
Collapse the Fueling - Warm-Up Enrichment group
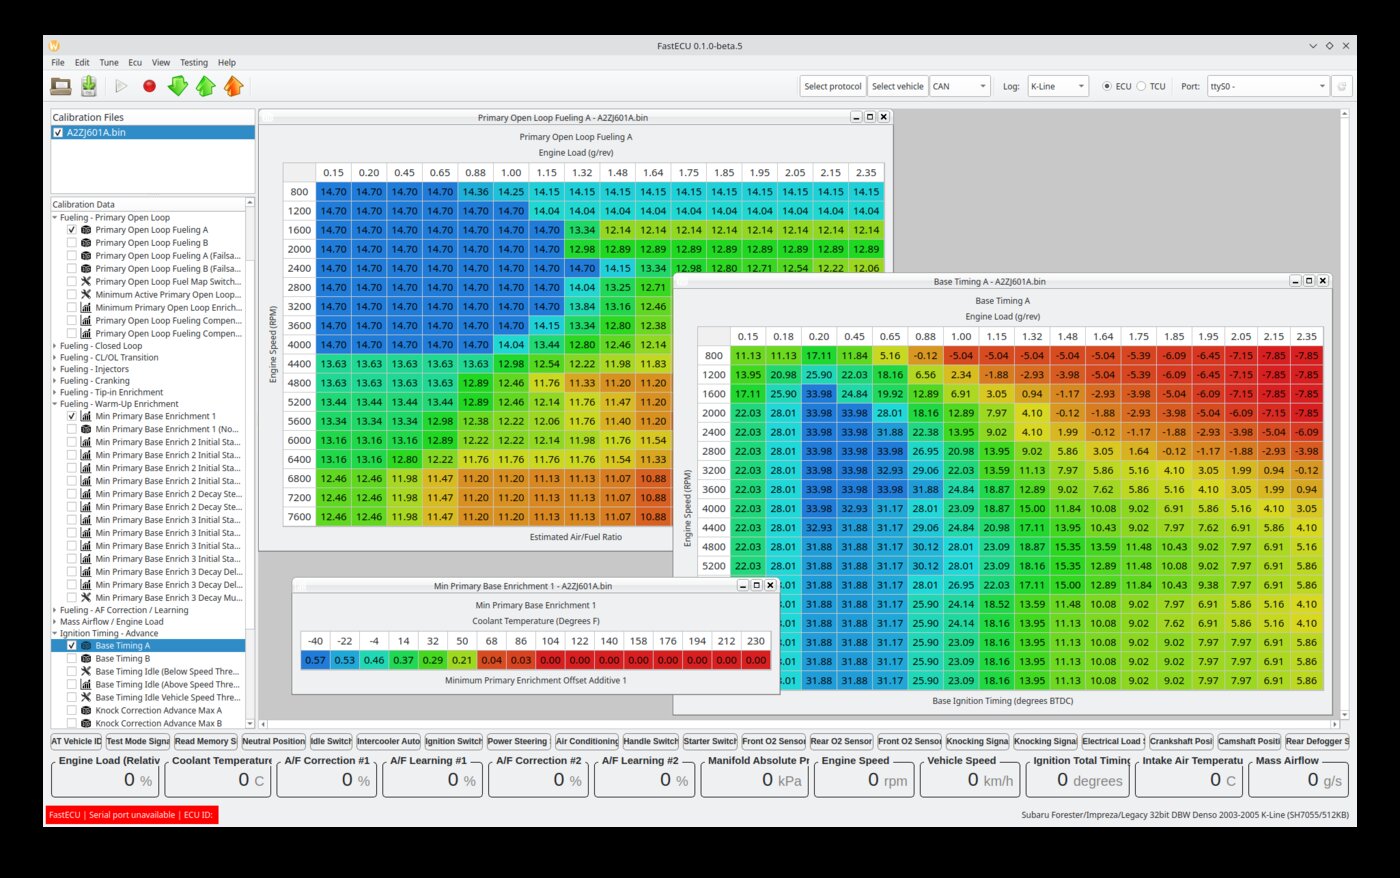pos(56,404)
